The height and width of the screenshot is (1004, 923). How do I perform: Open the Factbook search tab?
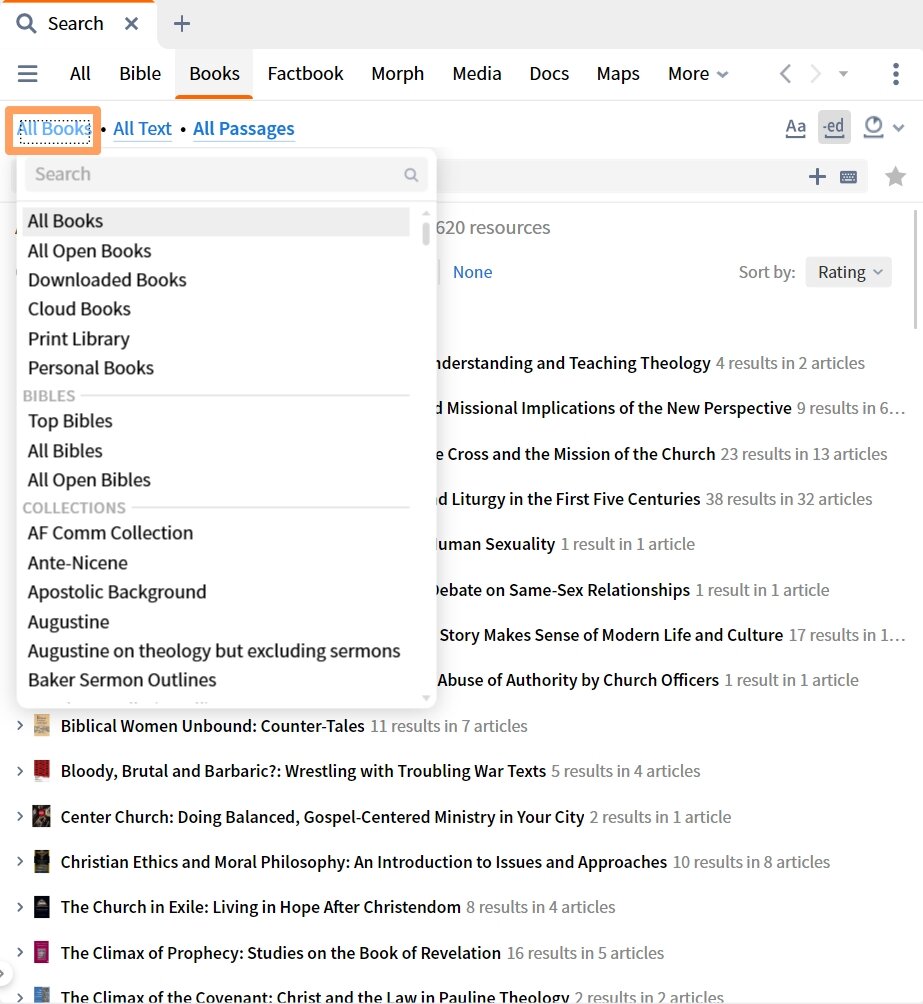pos(306,74)
